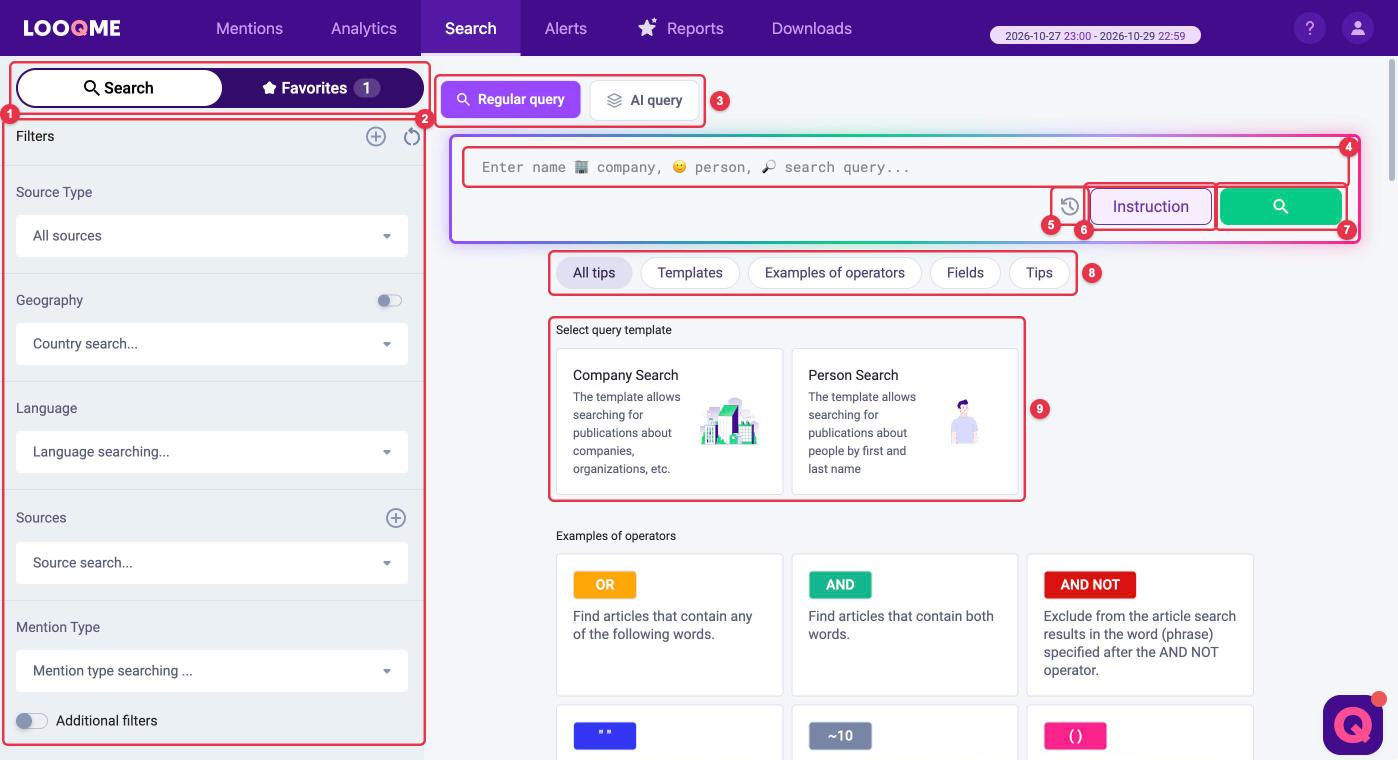Click in the search query input field
This screenshot has width=1398, height=760.
[905, 167]
